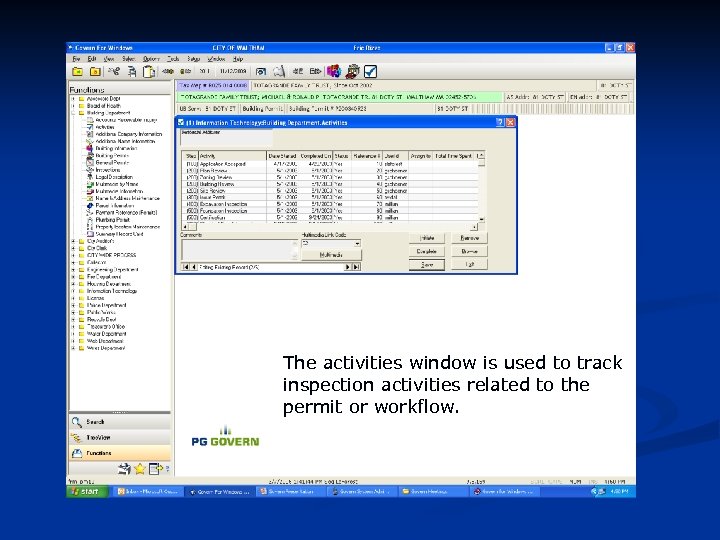Click the star favorites icon in sidebar
This screenshot has height=540, width=720.
(140, 469)
